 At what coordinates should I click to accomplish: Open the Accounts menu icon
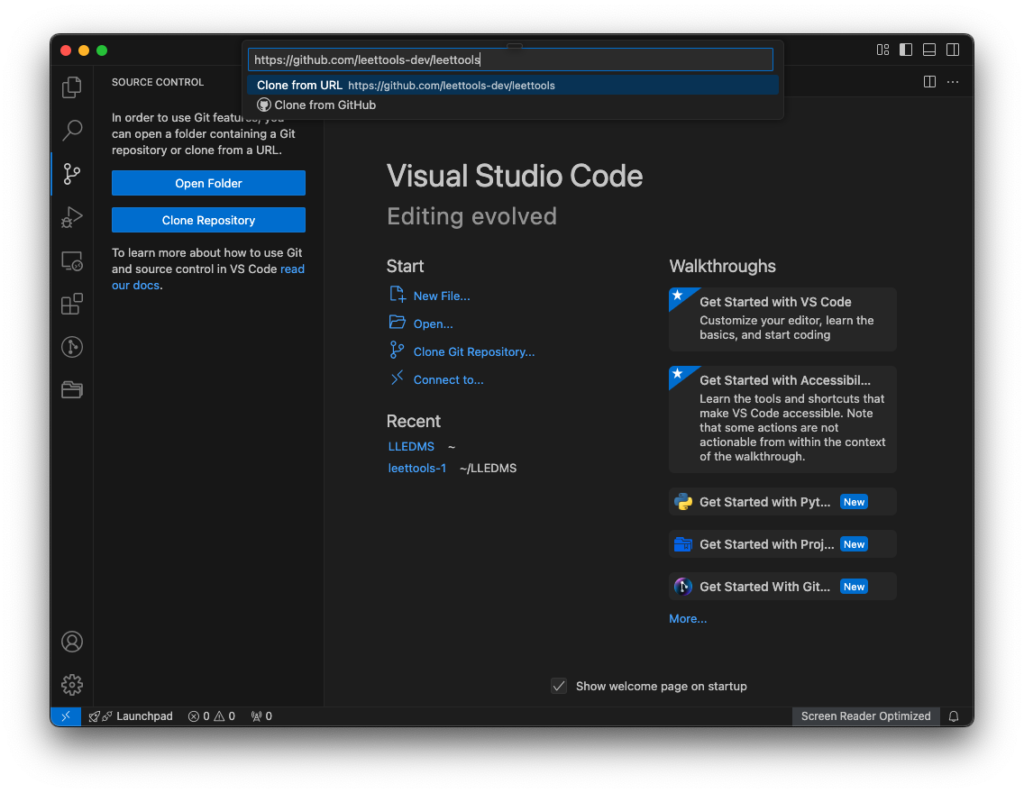click(72, 641)
